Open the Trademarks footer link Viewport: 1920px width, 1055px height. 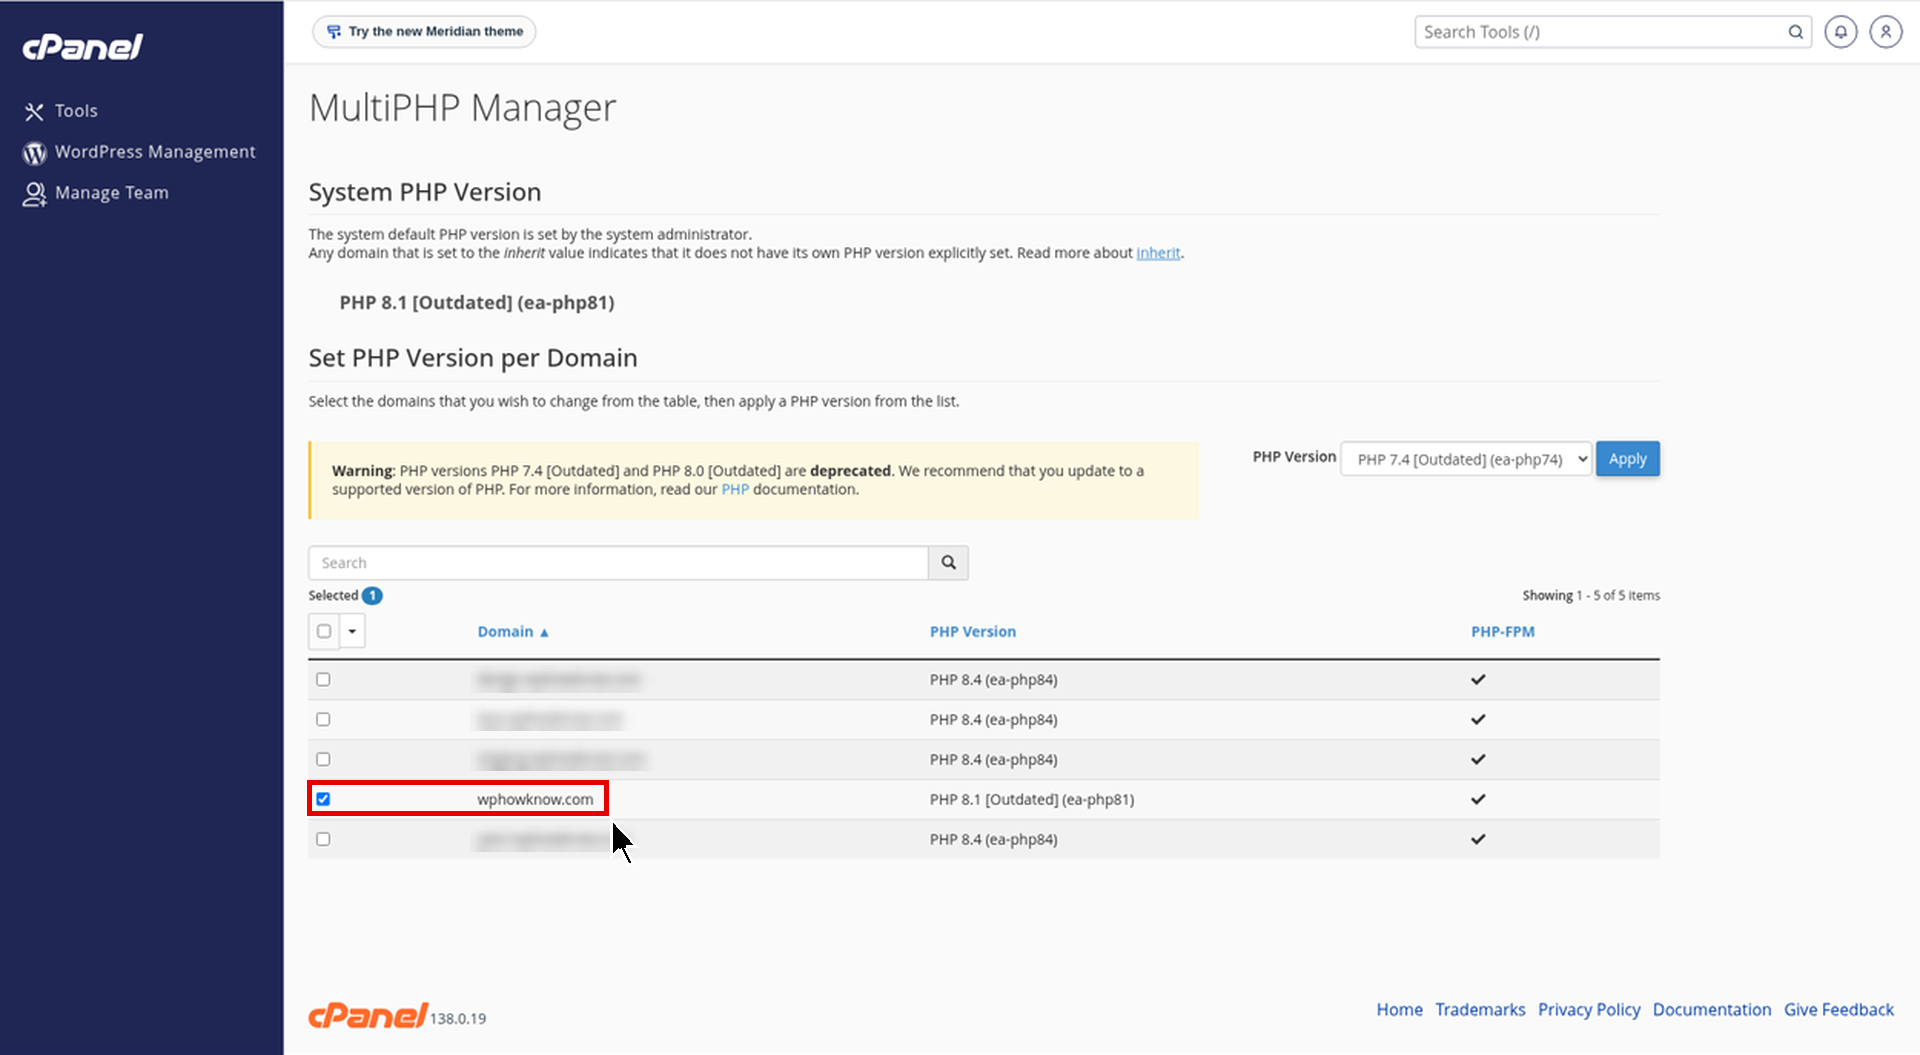[x=1480, y=1010]
